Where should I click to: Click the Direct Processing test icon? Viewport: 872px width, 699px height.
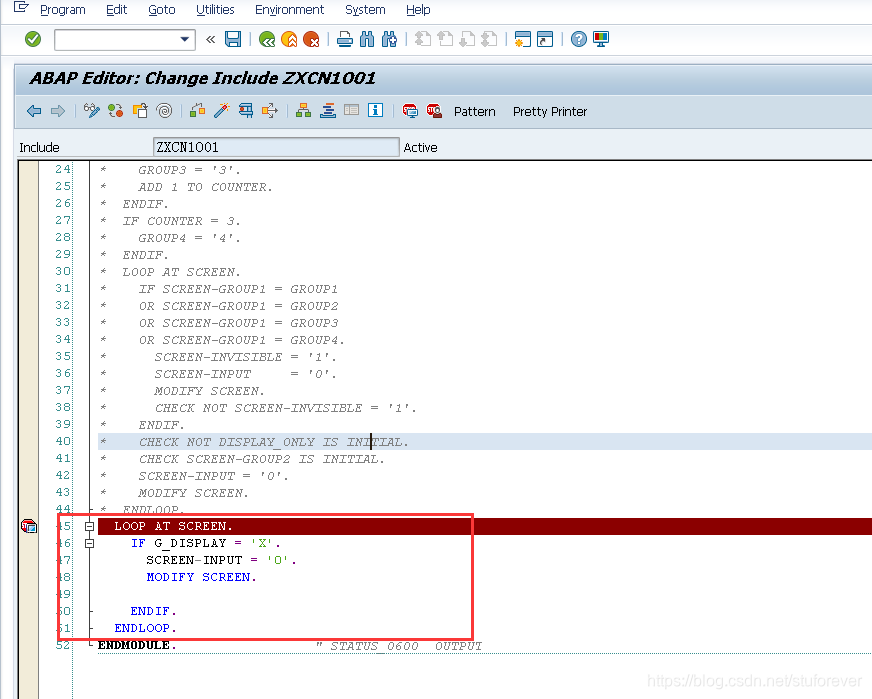tap(246, 111)
